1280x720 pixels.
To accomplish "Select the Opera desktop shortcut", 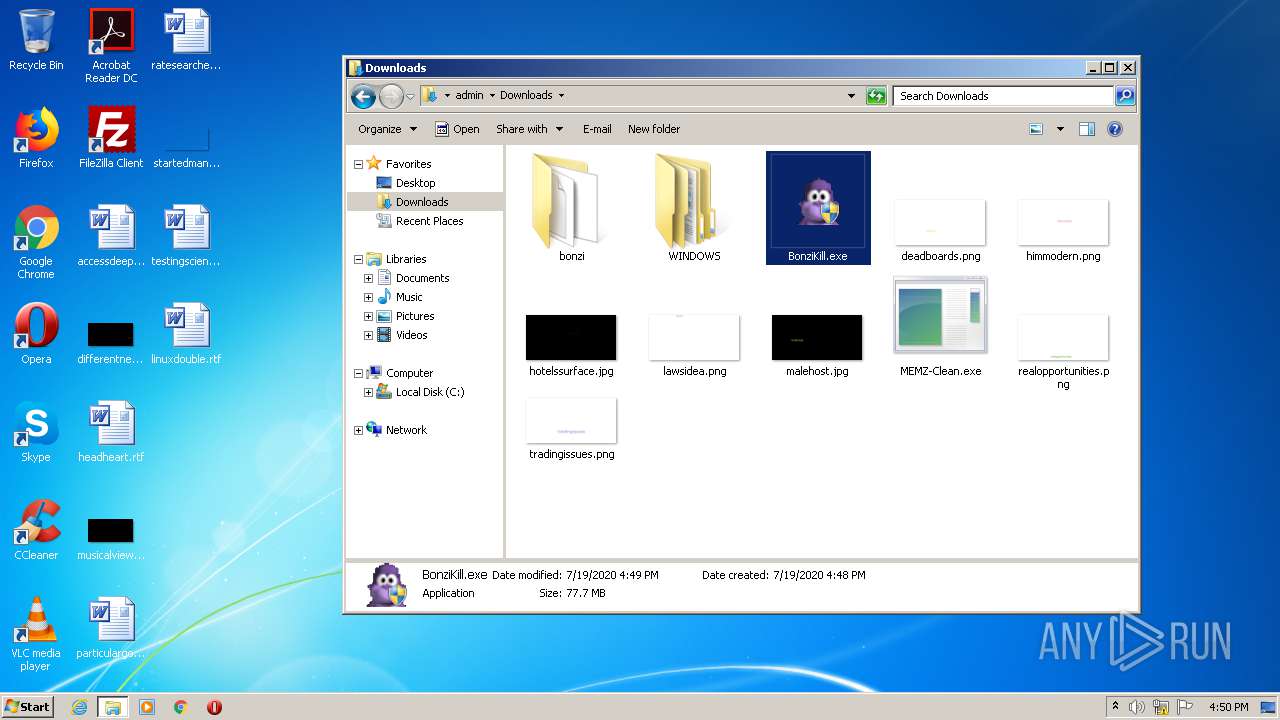I will point(36,334).
